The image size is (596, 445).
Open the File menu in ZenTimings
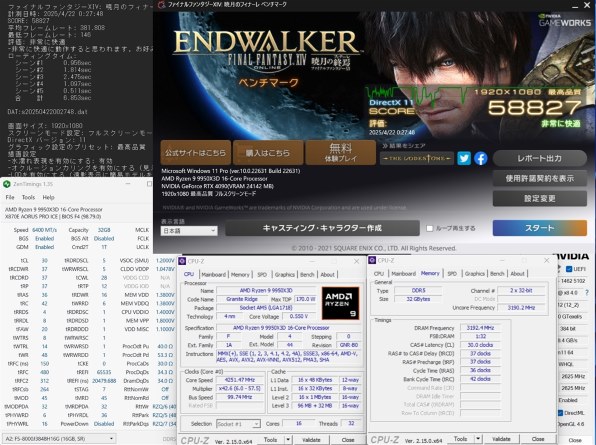point(10,197)
